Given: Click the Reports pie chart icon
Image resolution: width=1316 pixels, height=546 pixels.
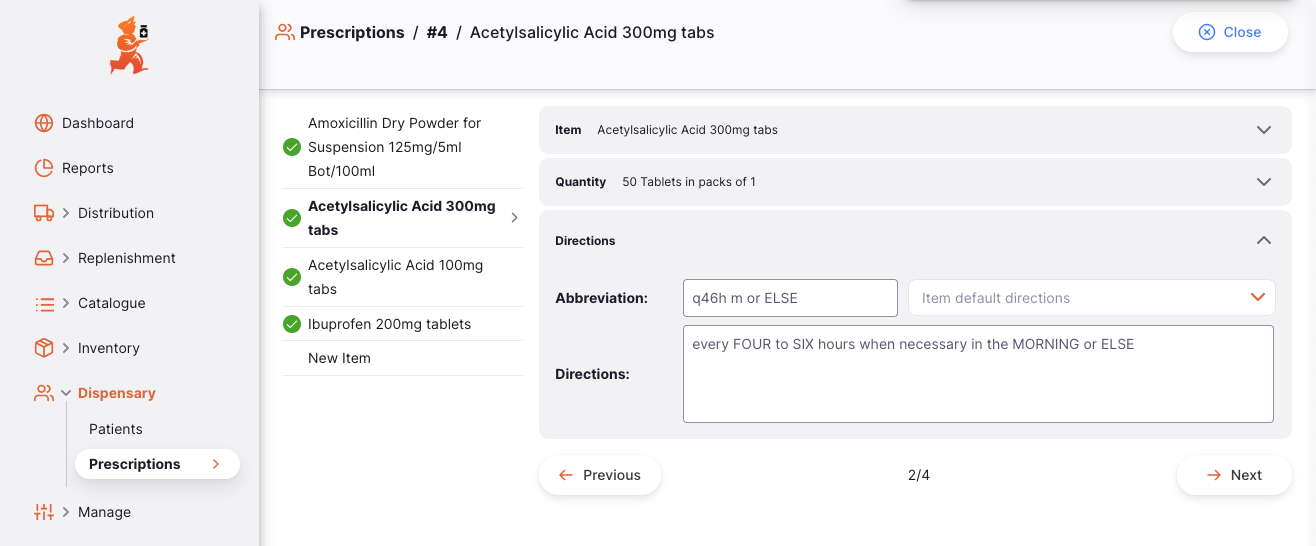Looking at the screenshot, I should point(44,168).
